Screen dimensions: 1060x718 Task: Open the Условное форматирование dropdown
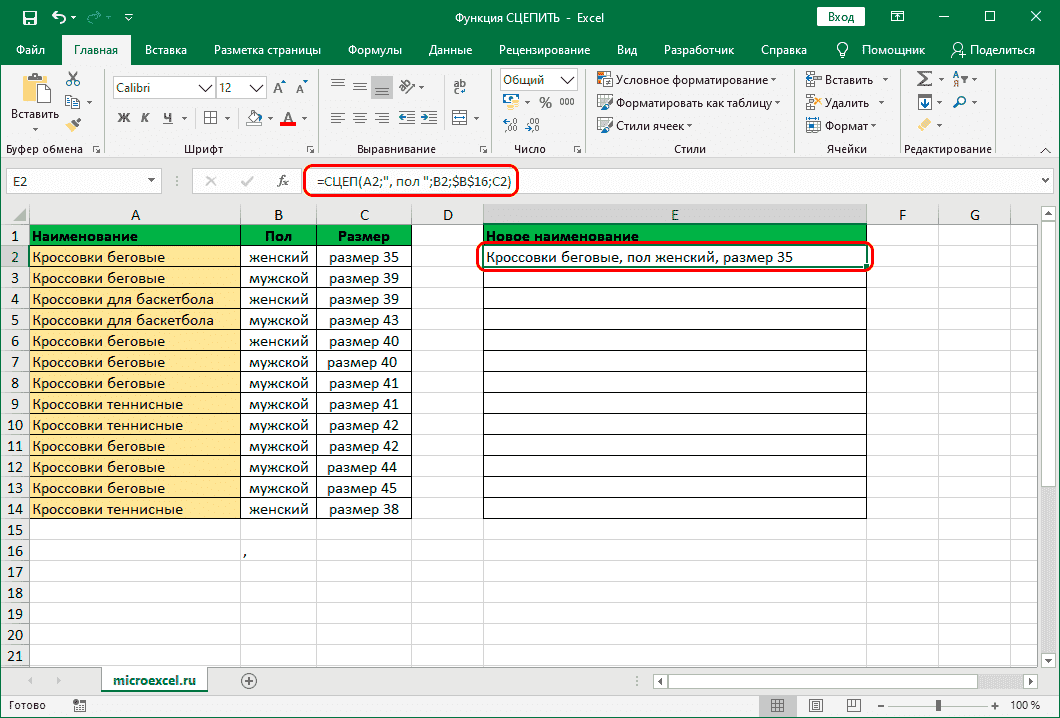coord(686,80)
